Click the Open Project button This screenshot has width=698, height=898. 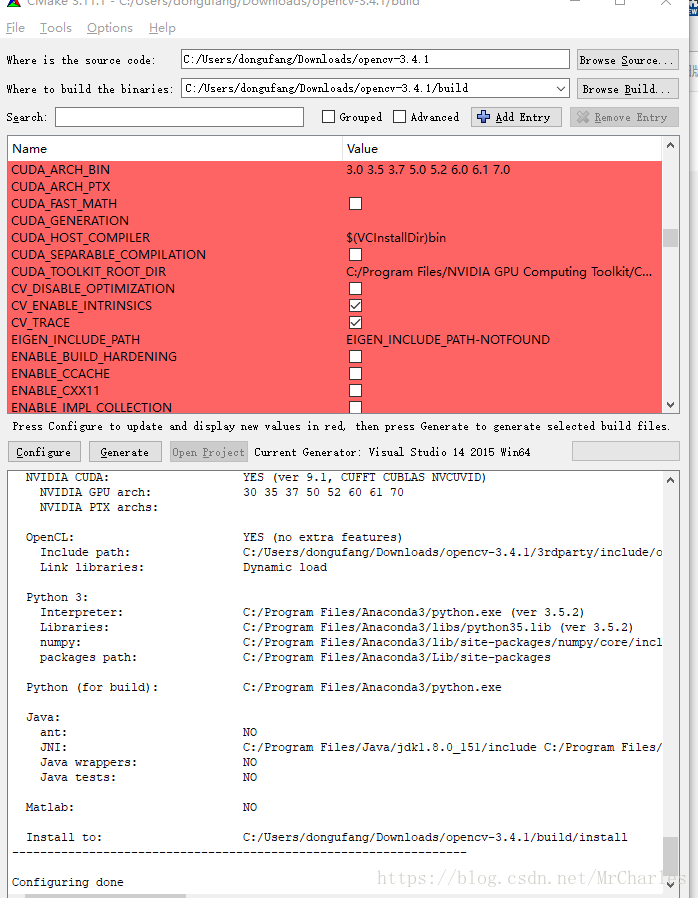tap(208, 452)
